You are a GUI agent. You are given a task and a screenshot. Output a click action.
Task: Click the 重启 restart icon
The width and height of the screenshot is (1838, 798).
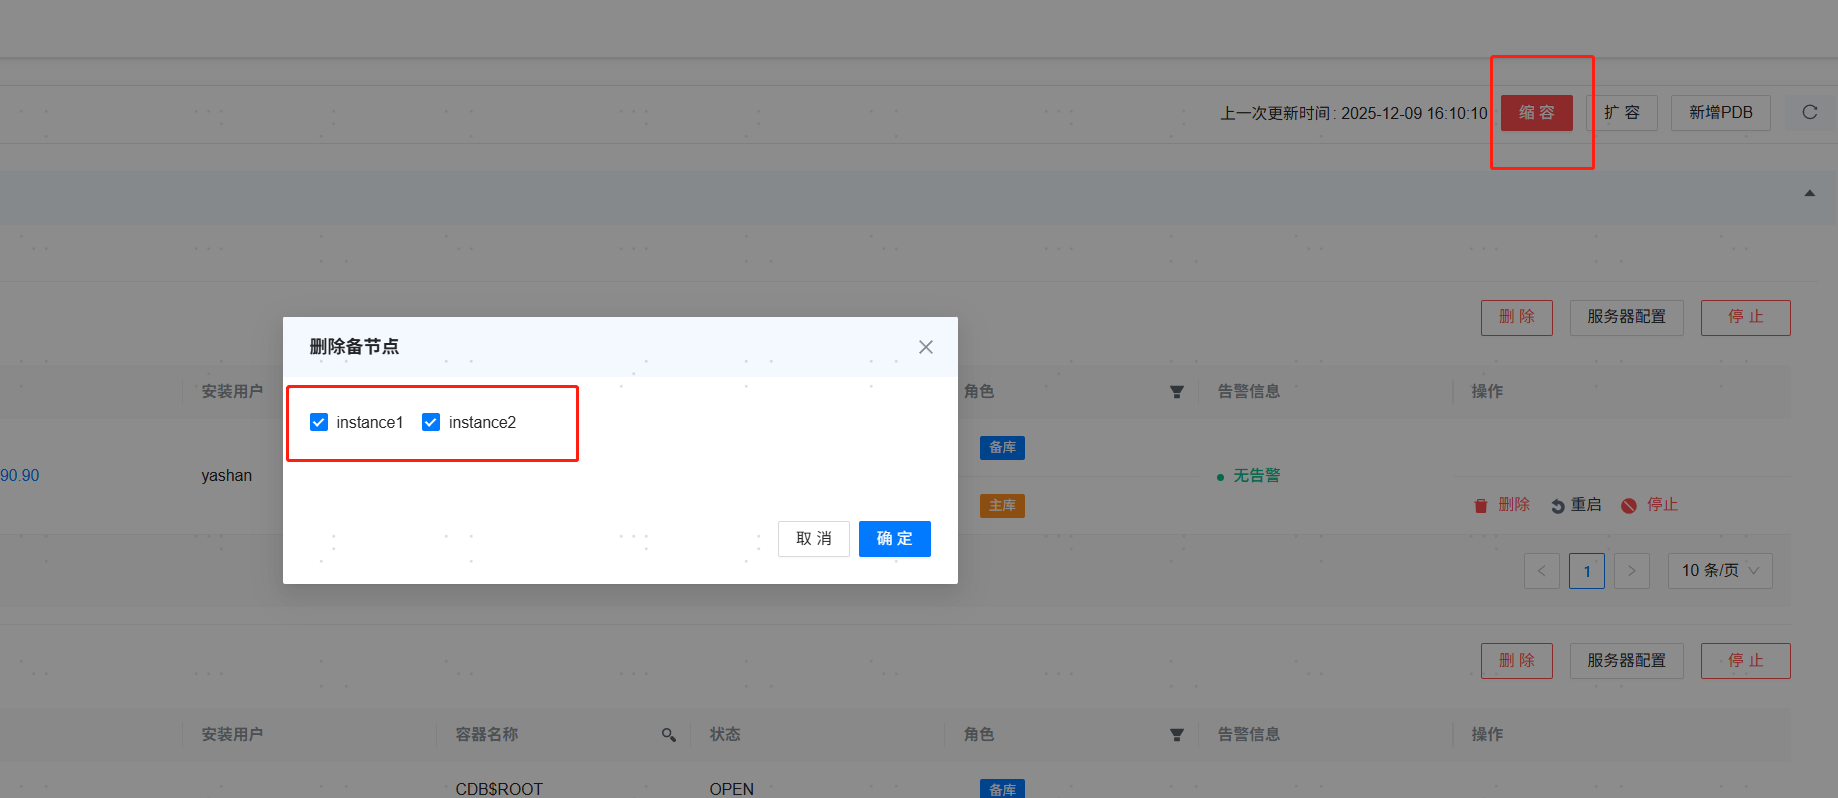click(x=1557, y=506)
